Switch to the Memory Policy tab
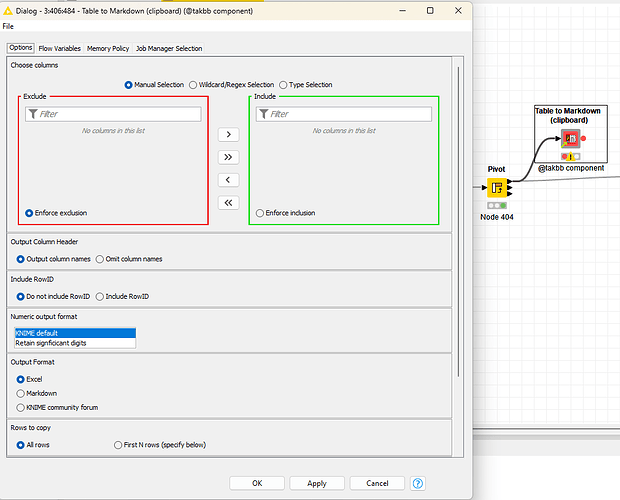620x500 pixels. (108, 48)
